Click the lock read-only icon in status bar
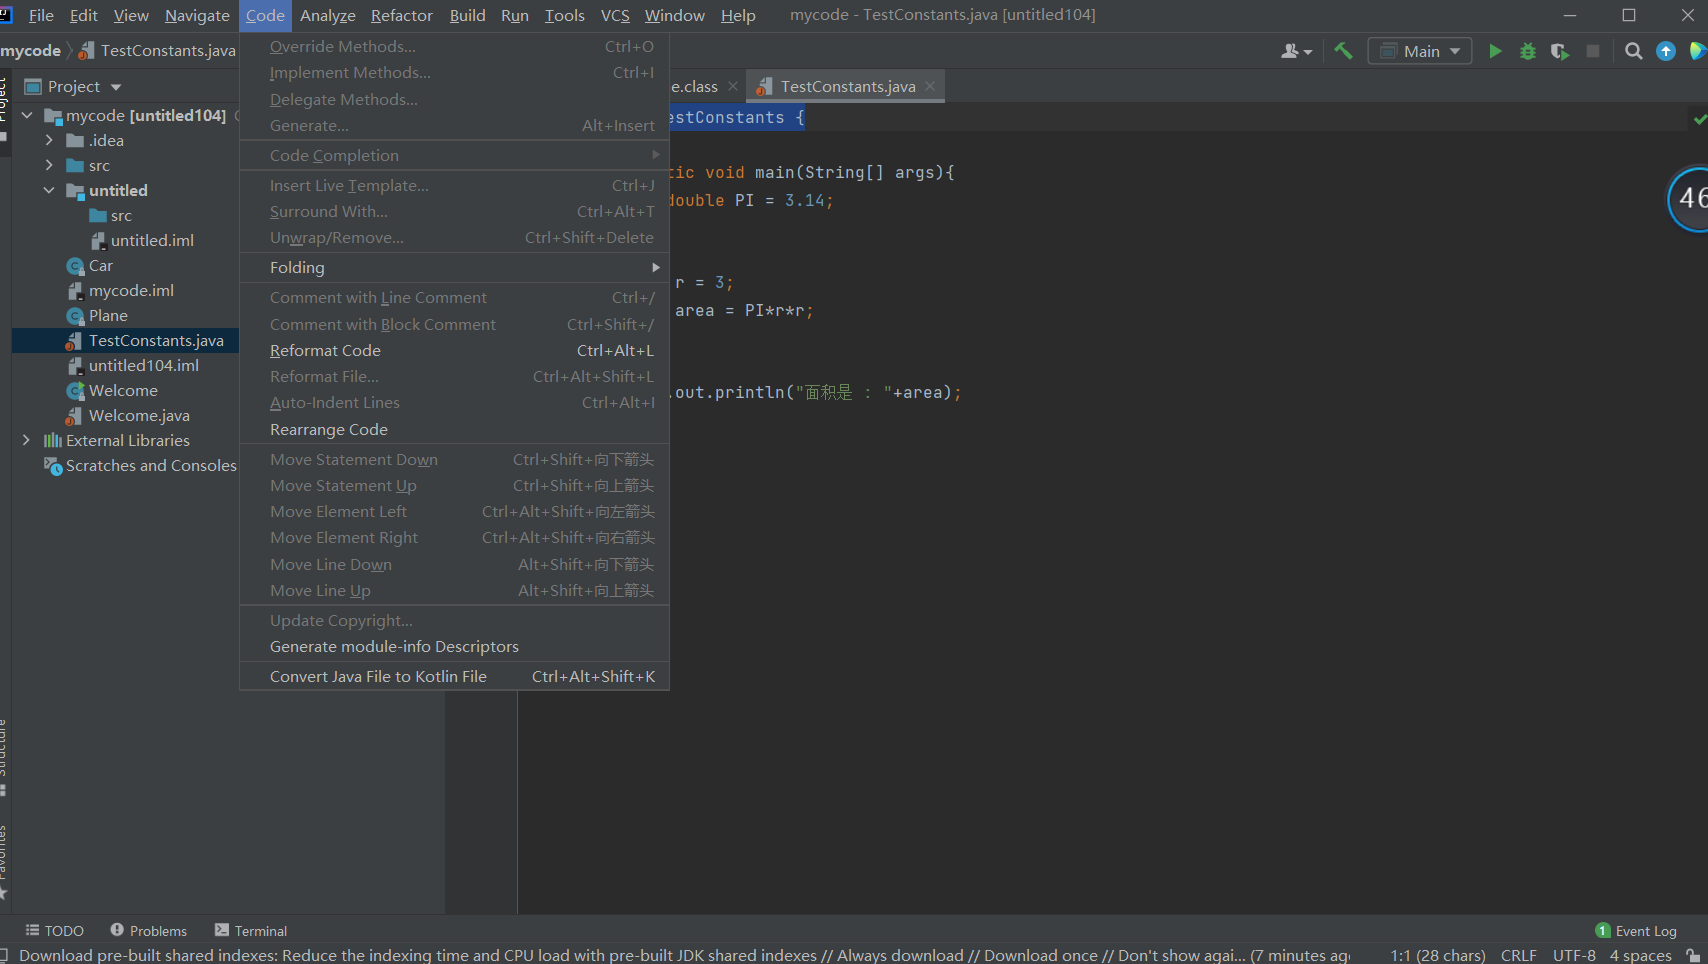Image resolution: width=1708 pixels, height=964 pixels. 1693,955
